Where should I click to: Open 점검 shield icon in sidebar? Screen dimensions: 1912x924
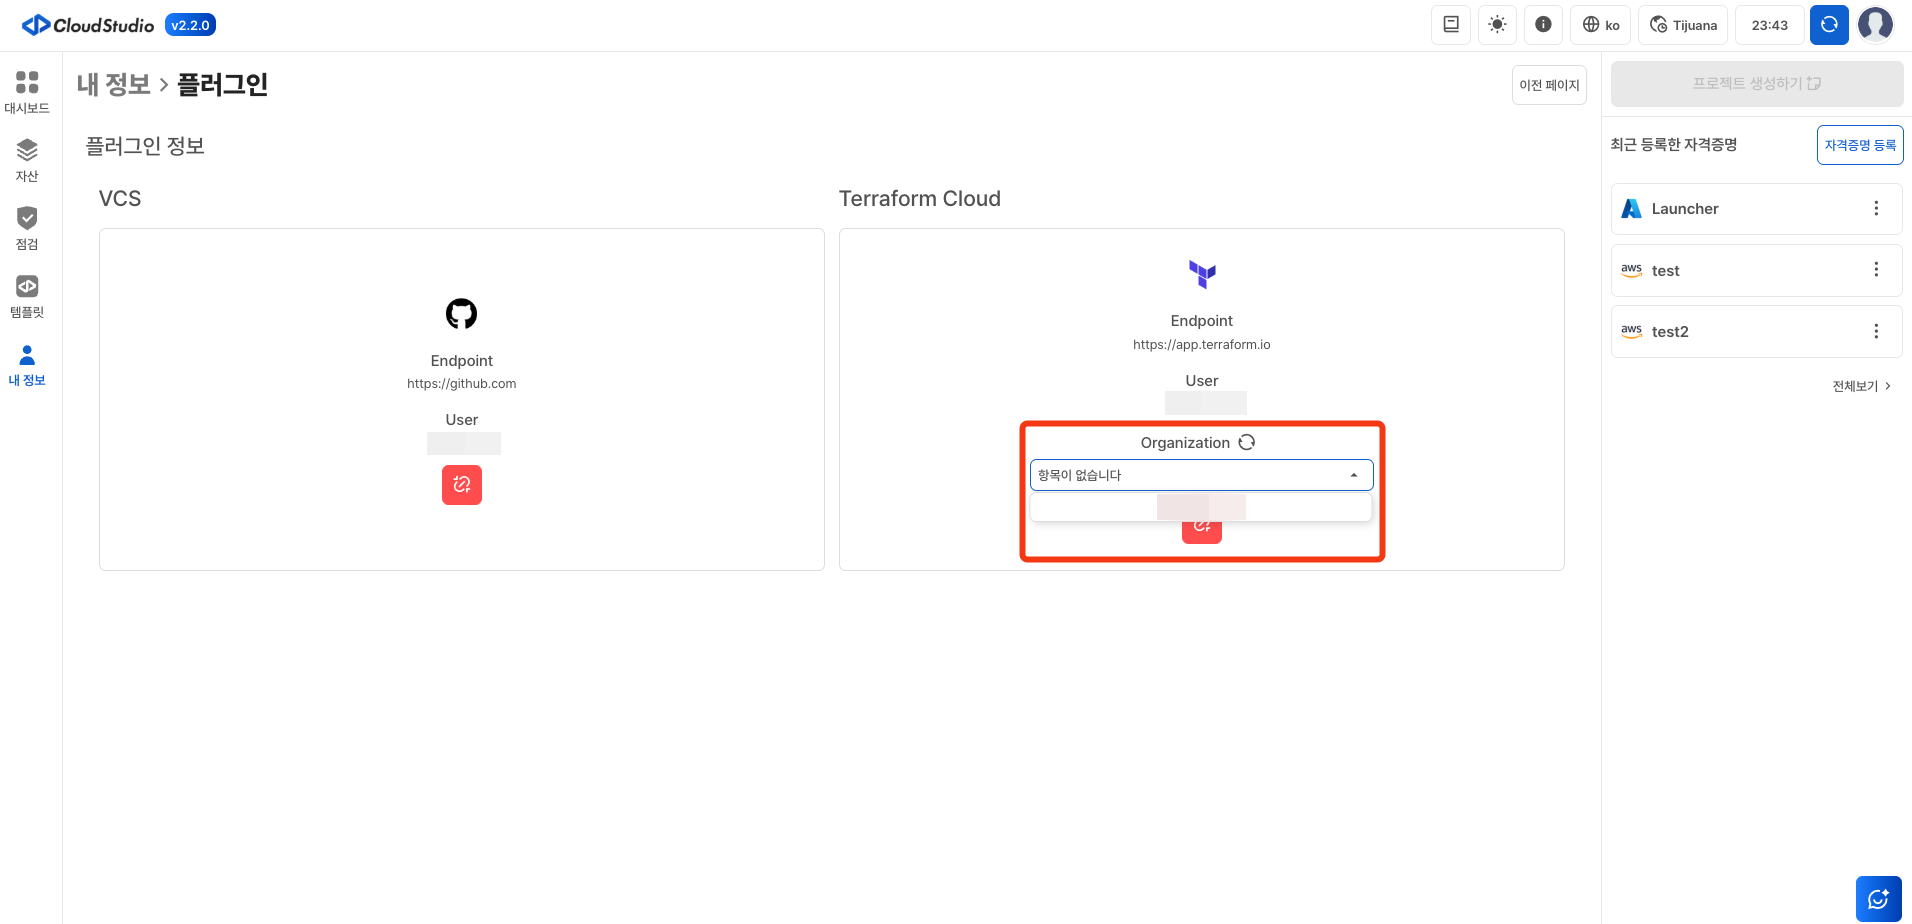[x=27, y=228]
